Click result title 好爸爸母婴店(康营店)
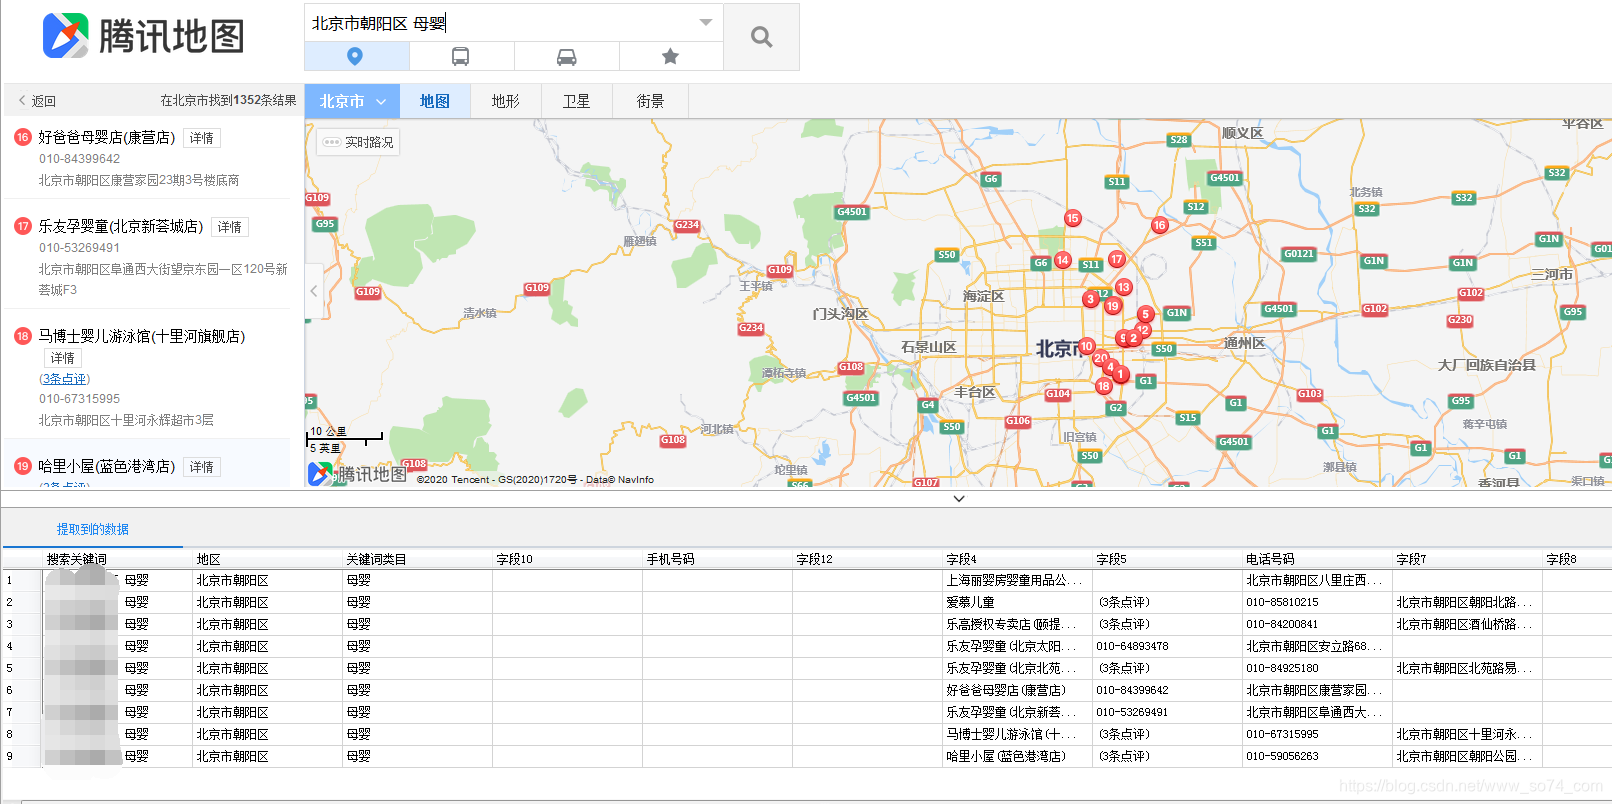 107,137
